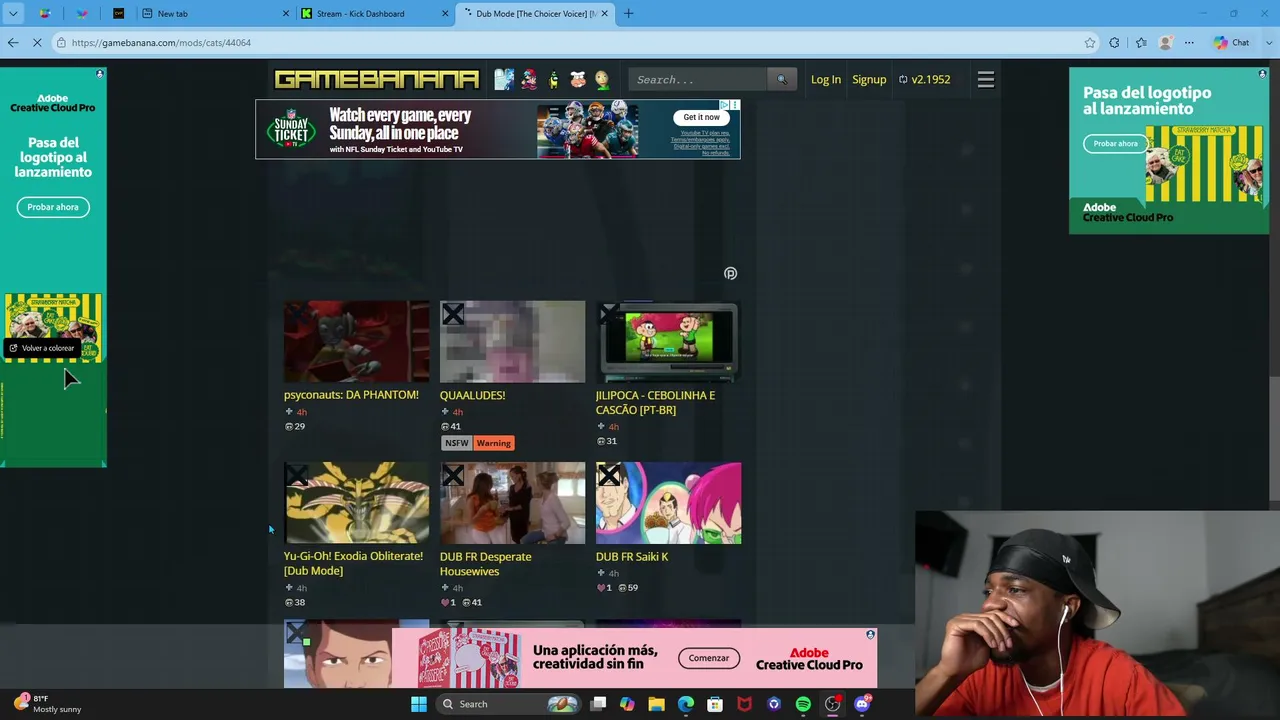Open DUB FR Desperate Housewives mod title
The height and width of the screenshot is (720, 1280).
(485, 563)
